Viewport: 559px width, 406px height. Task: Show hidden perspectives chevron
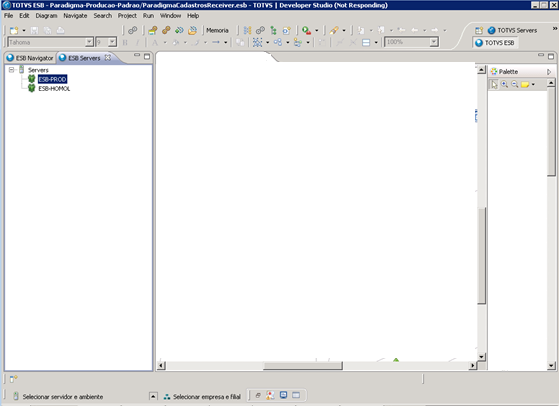[x=555, y=29]
